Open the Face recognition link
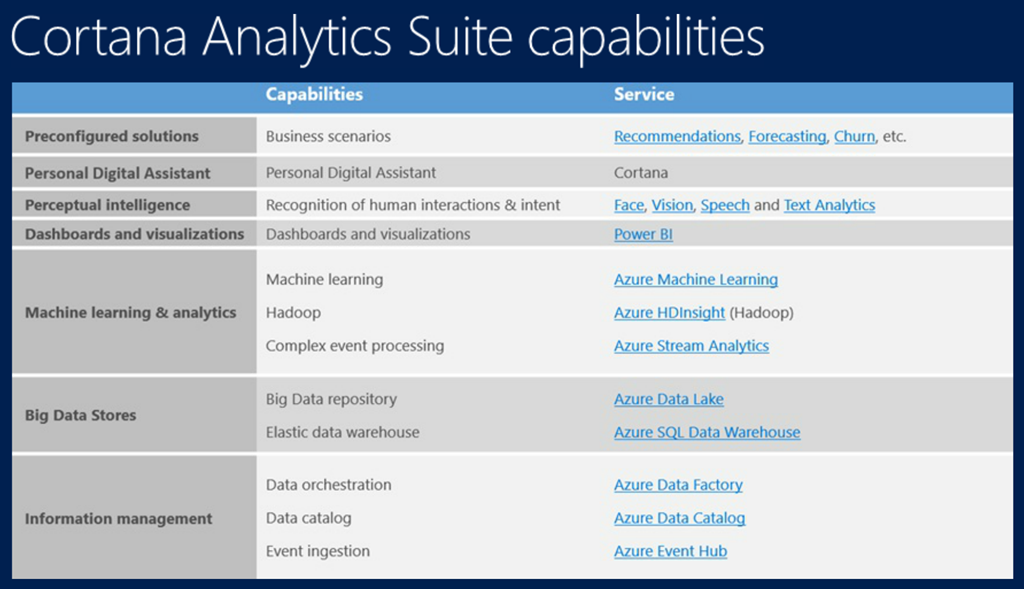The height and width of the screenshot is (589, 1024). coord(628,205)
